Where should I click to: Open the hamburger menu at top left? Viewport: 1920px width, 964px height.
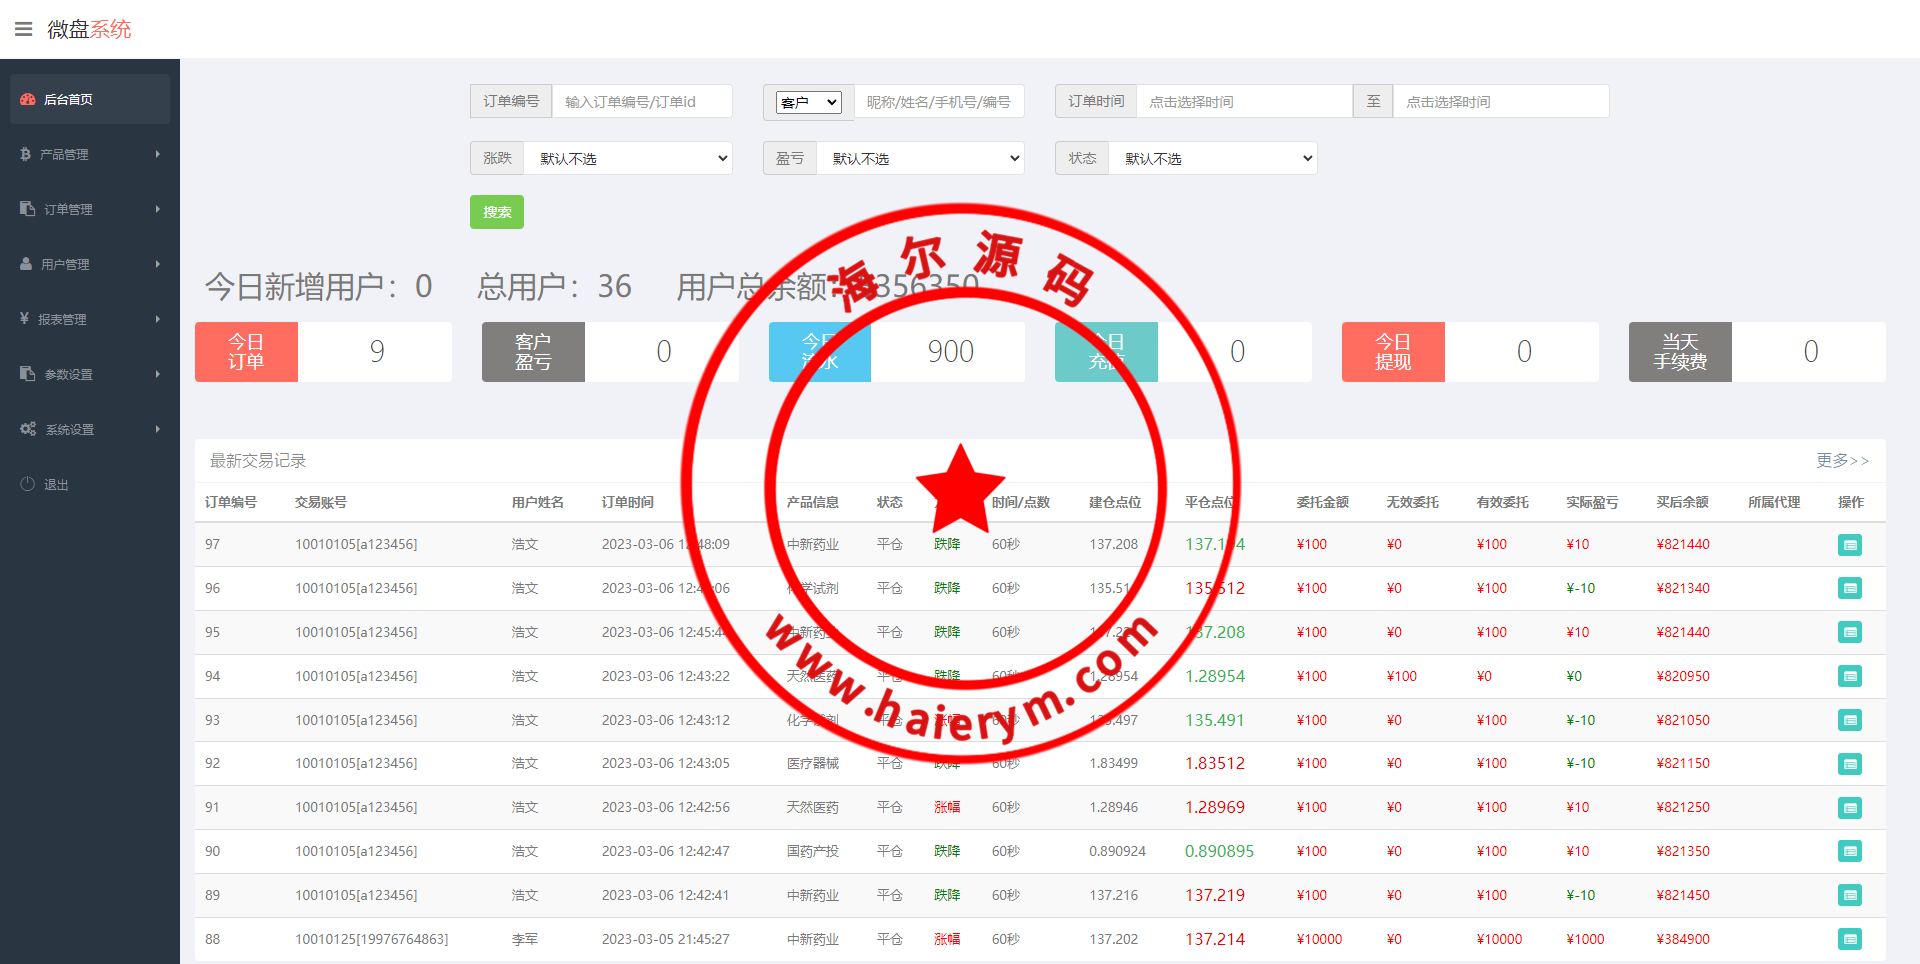24,29
